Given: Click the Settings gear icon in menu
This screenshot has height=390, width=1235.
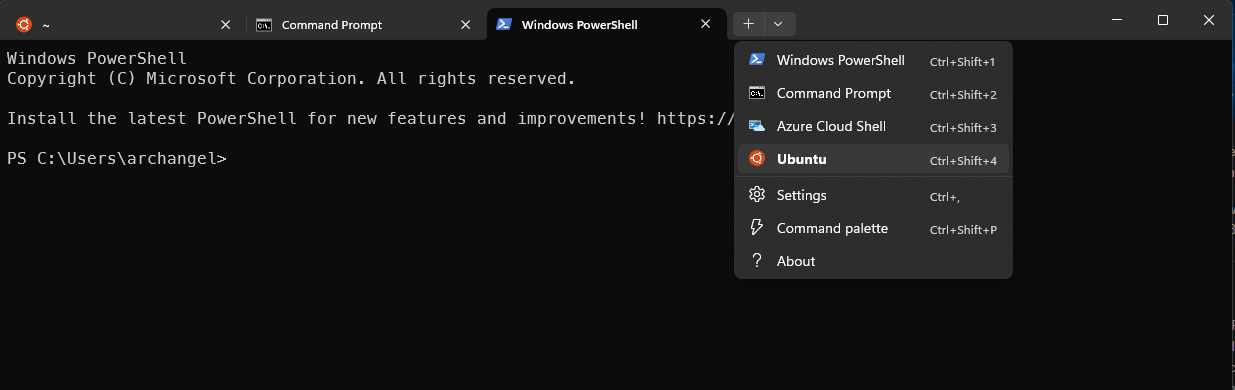Looking at the screenshot, I should pos(757,195).
